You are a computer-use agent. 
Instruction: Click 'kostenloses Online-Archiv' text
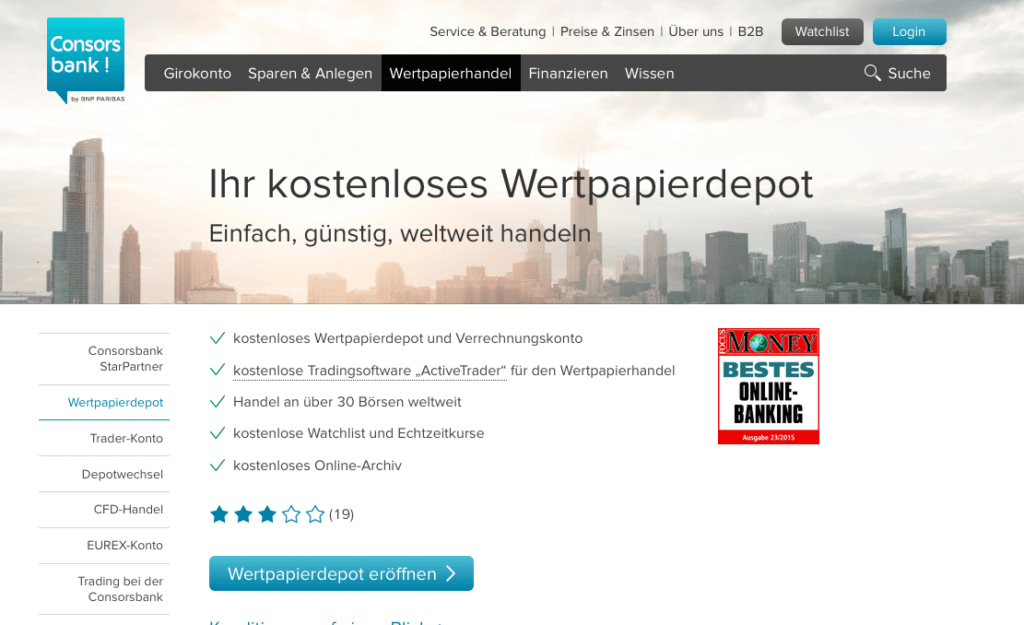[x=317, y=466]
